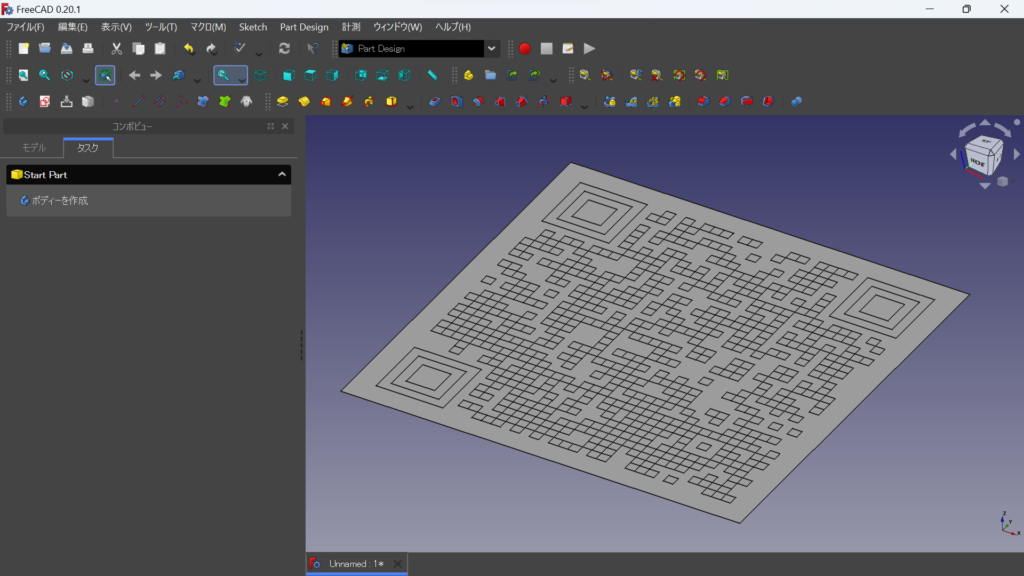Image resolution: width=1024 pixels, height=576 pixels.
Task: Close the コンボビュー panel
Action: (285, 126)
